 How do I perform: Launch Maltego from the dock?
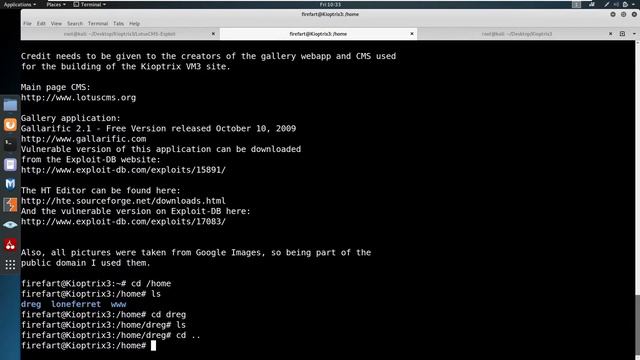tap(10, 184)
